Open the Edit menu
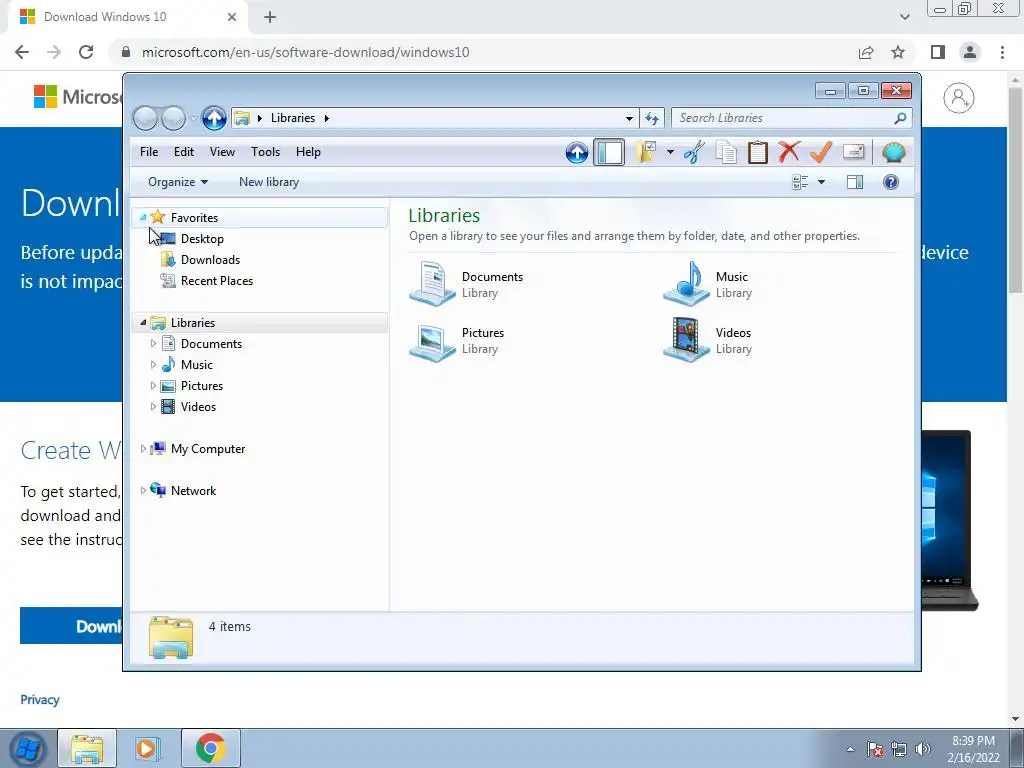The image size is (1024, 768). [x=184, y=152]
